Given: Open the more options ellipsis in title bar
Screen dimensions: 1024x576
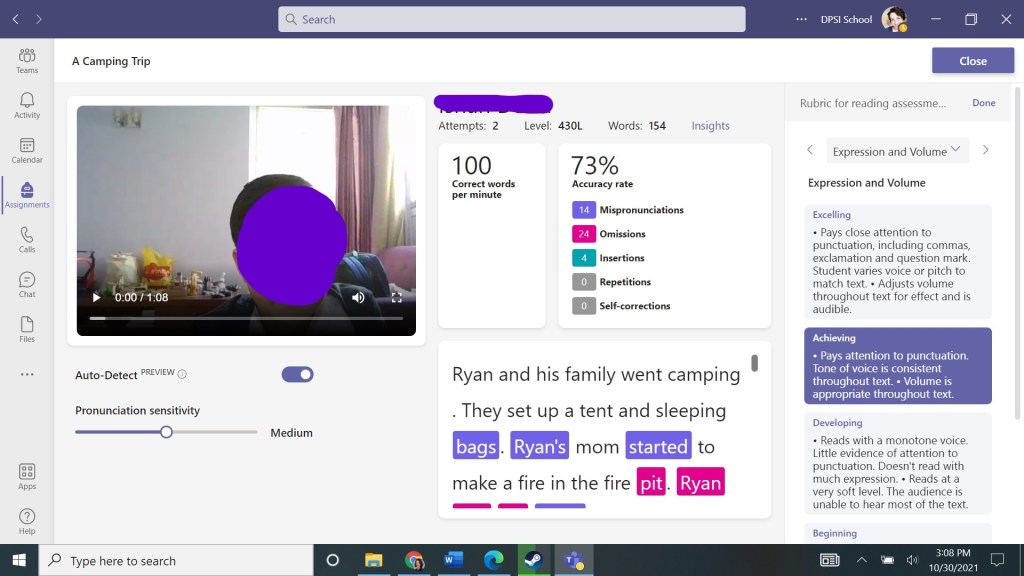Looking at the screenshot, I should 800,19.
